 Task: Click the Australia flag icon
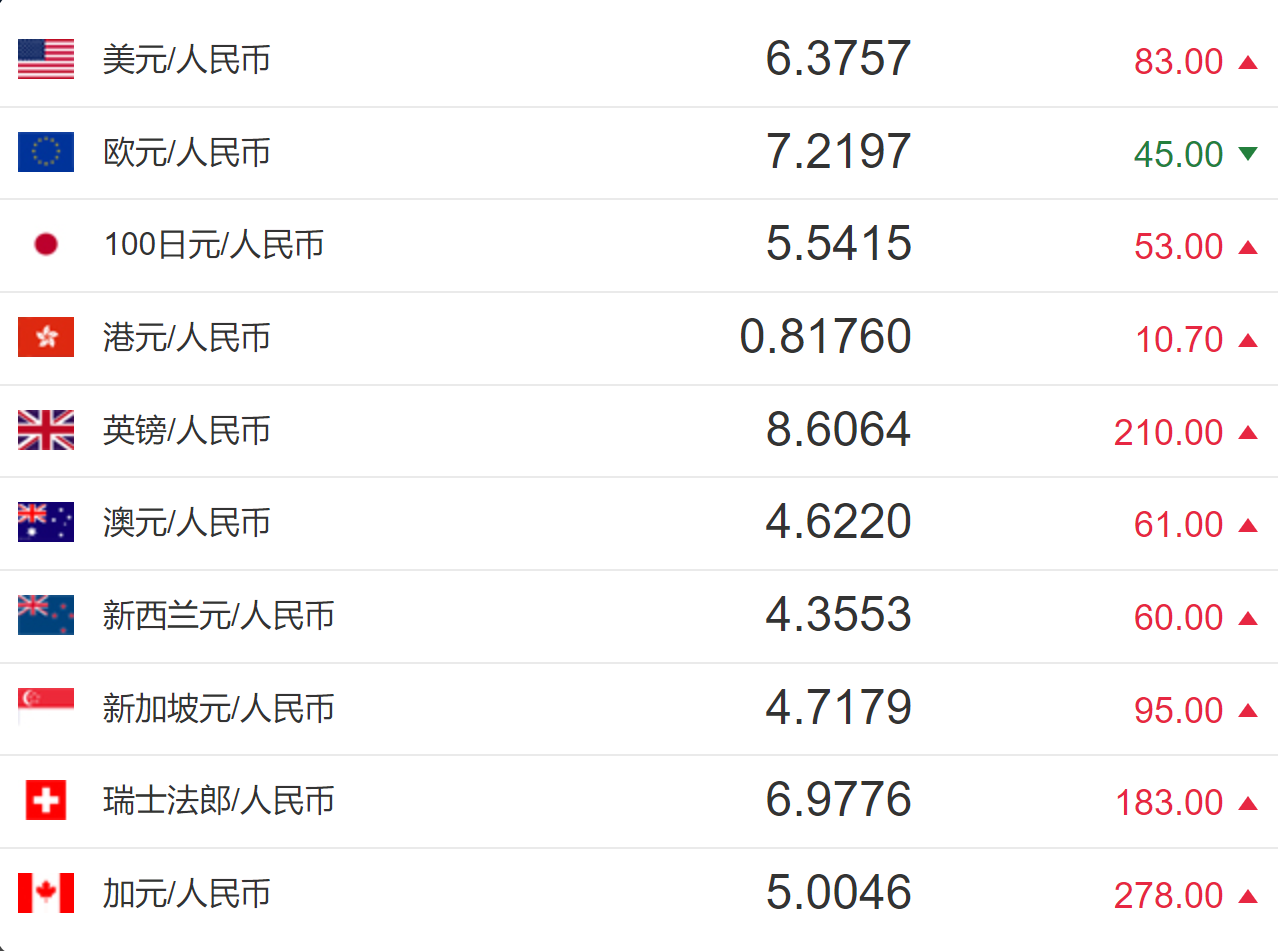pos(46,522)
